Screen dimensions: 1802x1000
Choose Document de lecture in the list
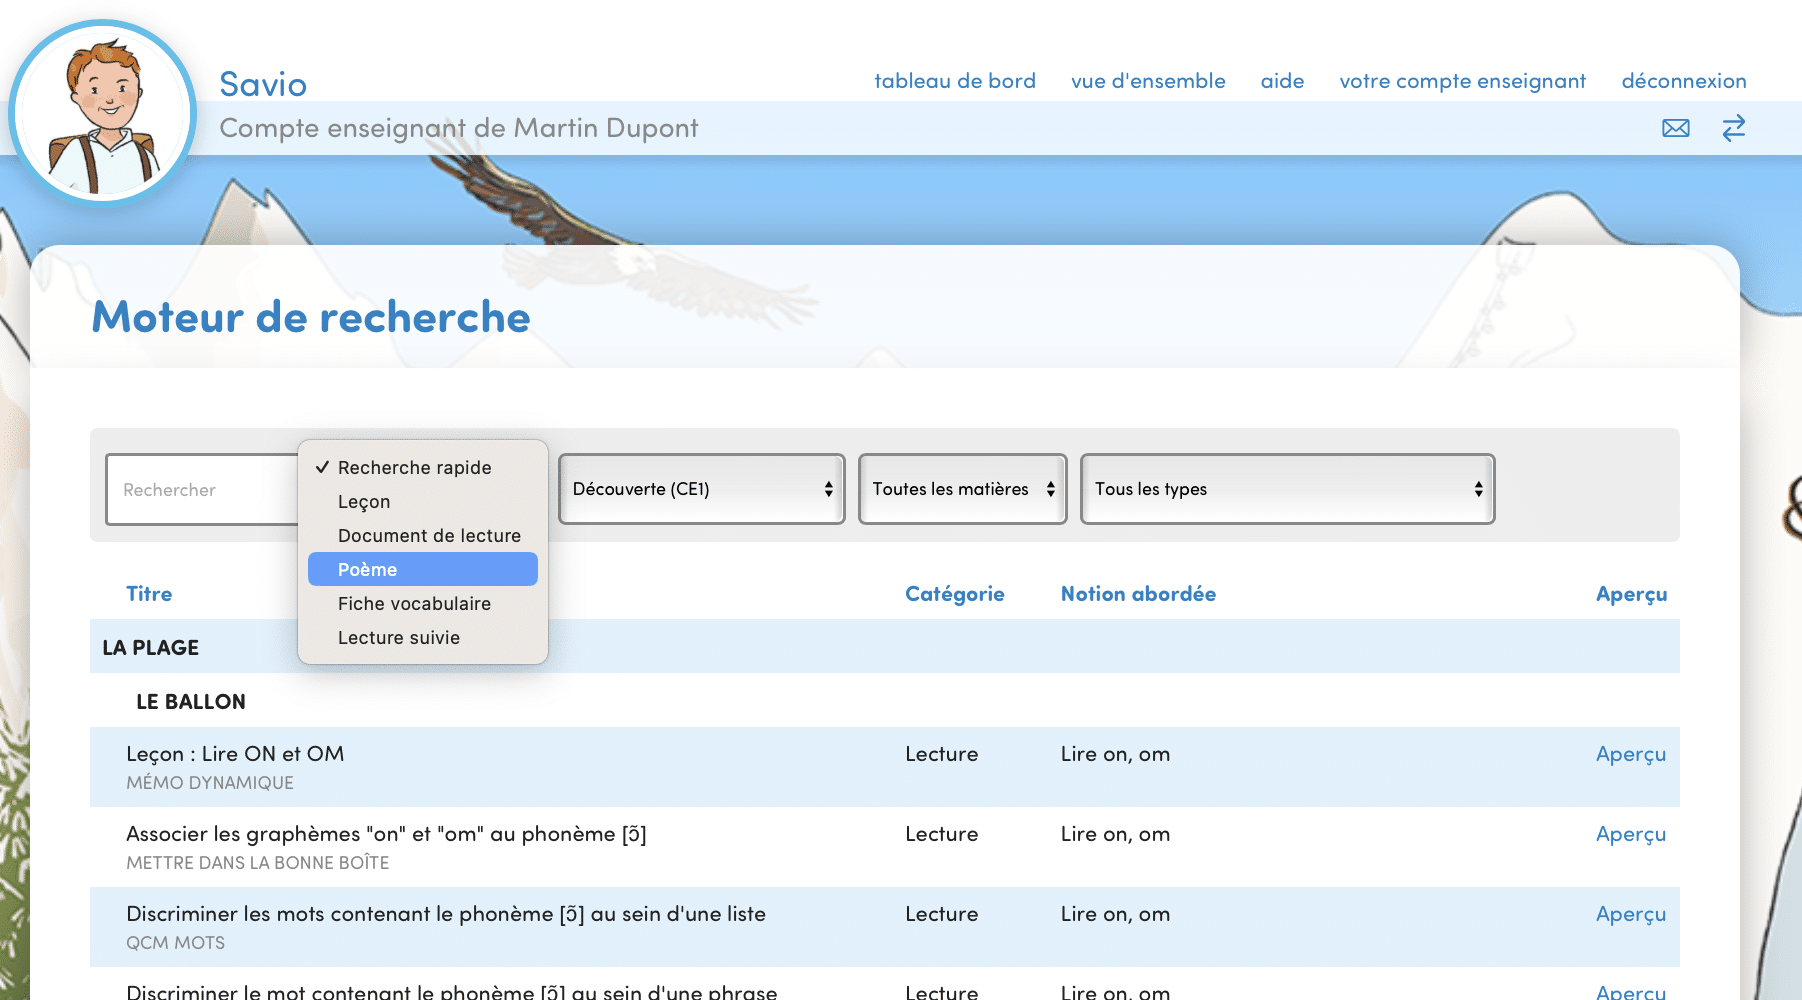click(x=429, y=535)
